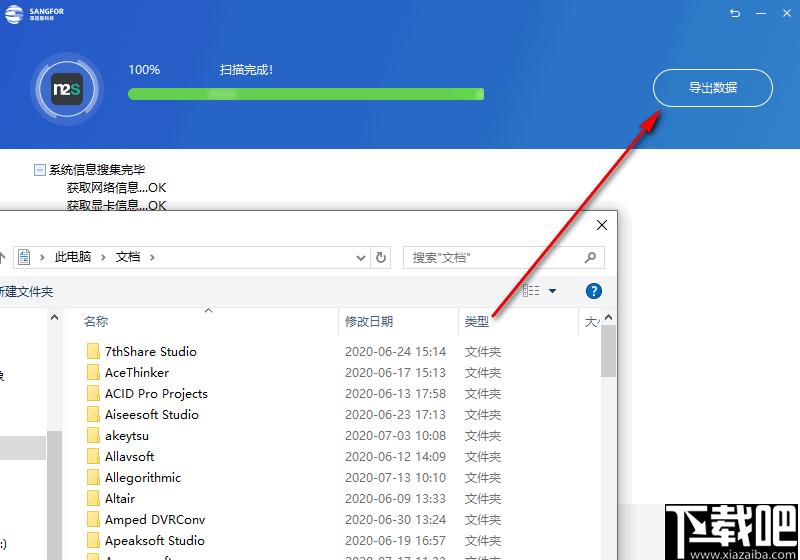Expand the chevron after 文档 in path

tap(152, 257)
